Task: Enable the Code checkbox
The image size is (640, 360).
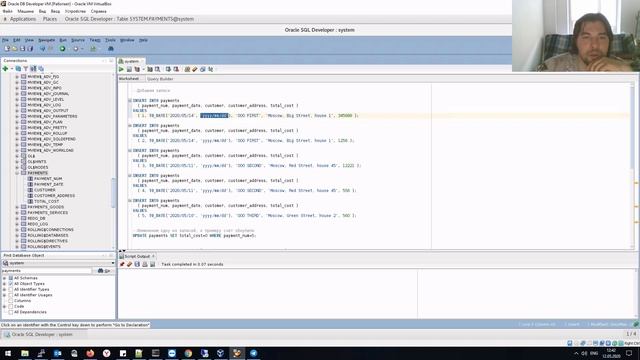Action: click(11, 306)
